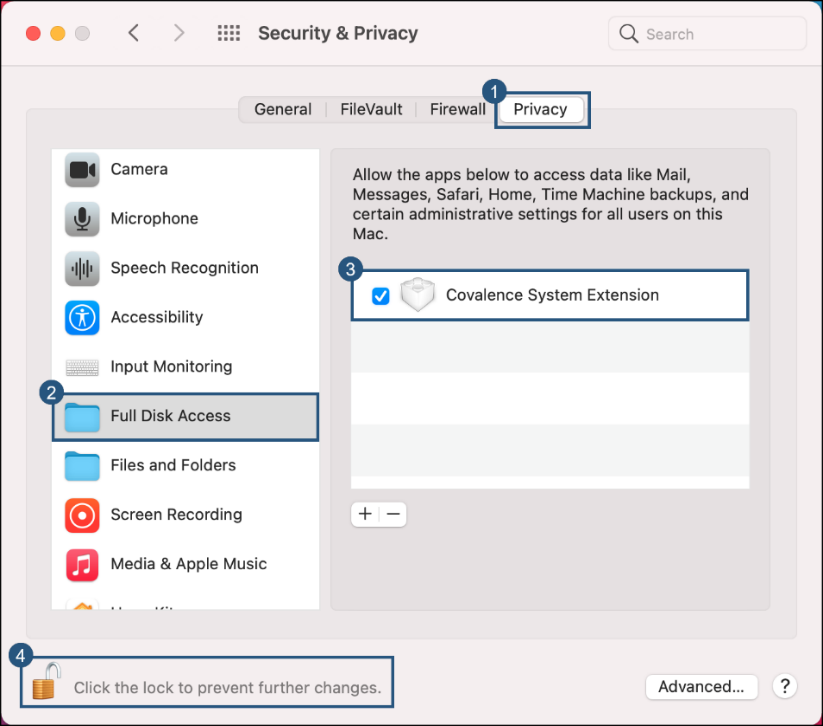Viewport: 823px width, 726px height.
Task: Click the help question mark button
Action: (x=785, y=687)
